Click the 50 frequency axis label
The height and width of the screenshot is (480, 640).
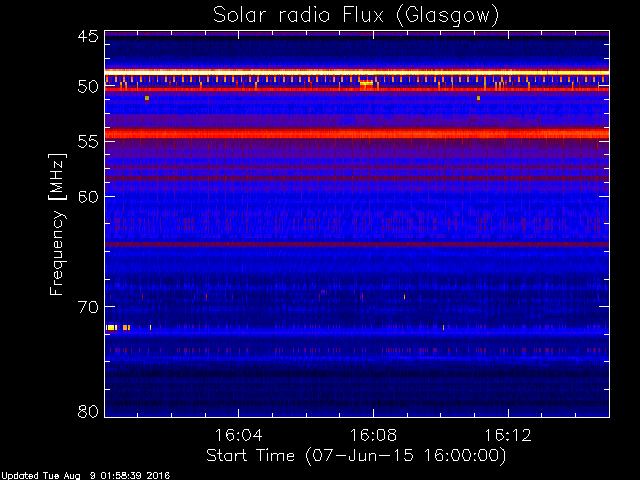click(88, 87)
